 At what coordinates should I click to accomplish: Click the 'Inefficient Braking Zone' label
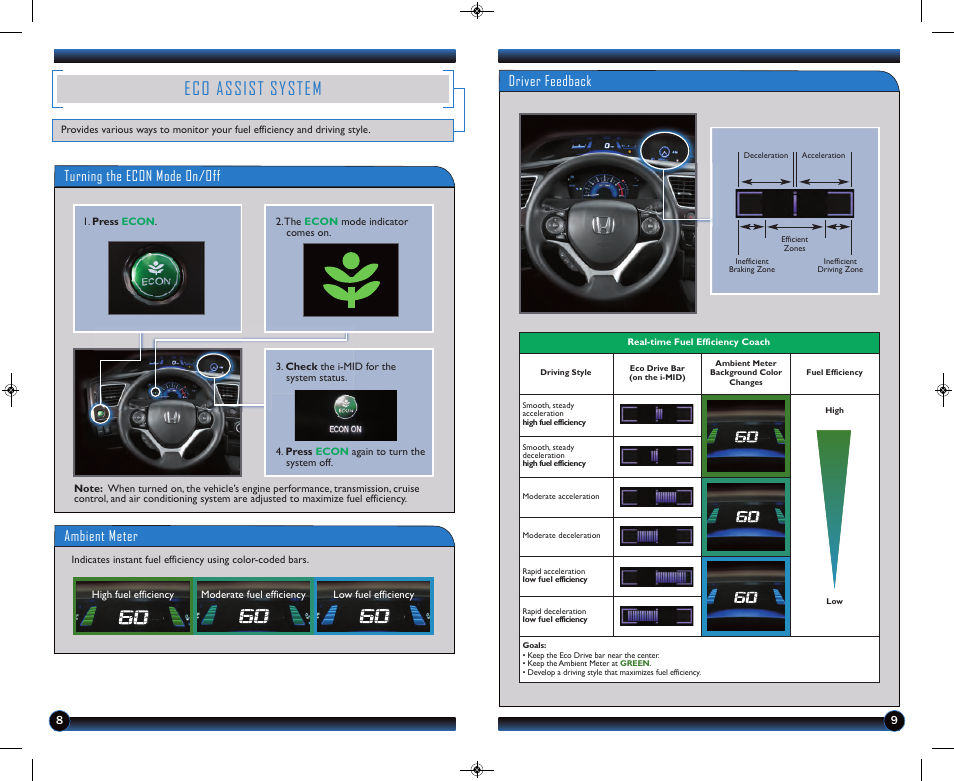pos(752,265)
